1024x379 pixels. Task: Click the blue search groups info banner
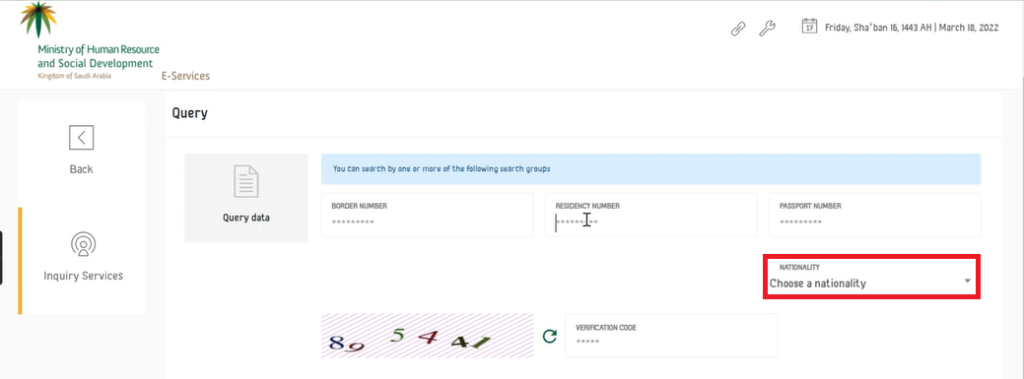click(651, 169)
